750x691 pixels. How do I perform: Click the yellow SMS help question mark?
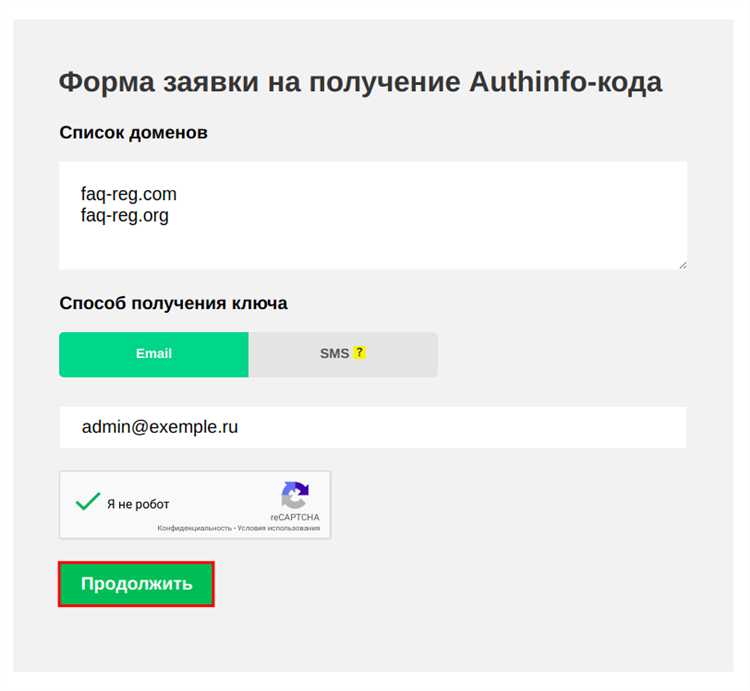360,353
